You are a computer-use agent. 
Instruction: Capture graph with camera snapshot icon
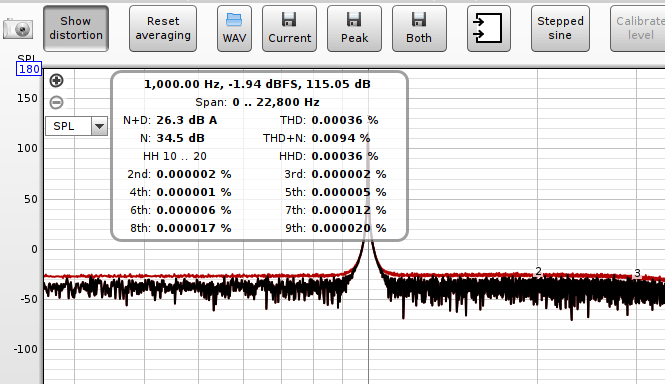[18, 29]
